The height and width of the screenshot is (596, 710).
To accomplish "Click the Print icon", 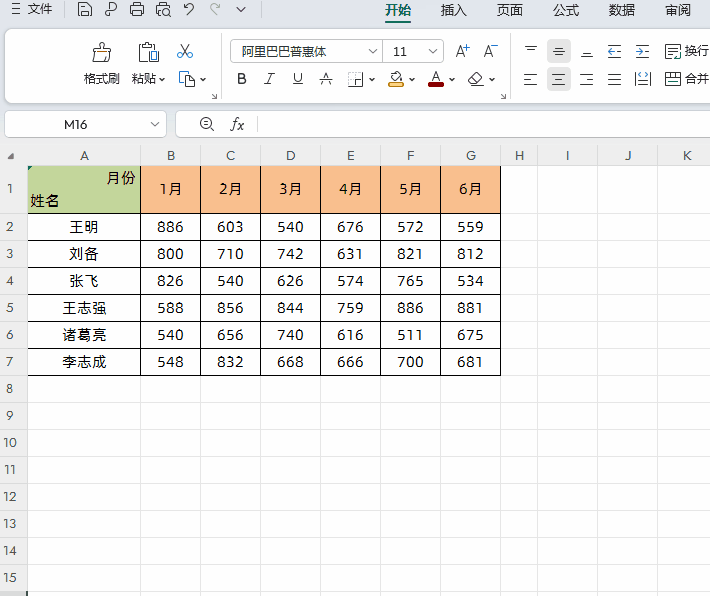I will tap(137, 10).
